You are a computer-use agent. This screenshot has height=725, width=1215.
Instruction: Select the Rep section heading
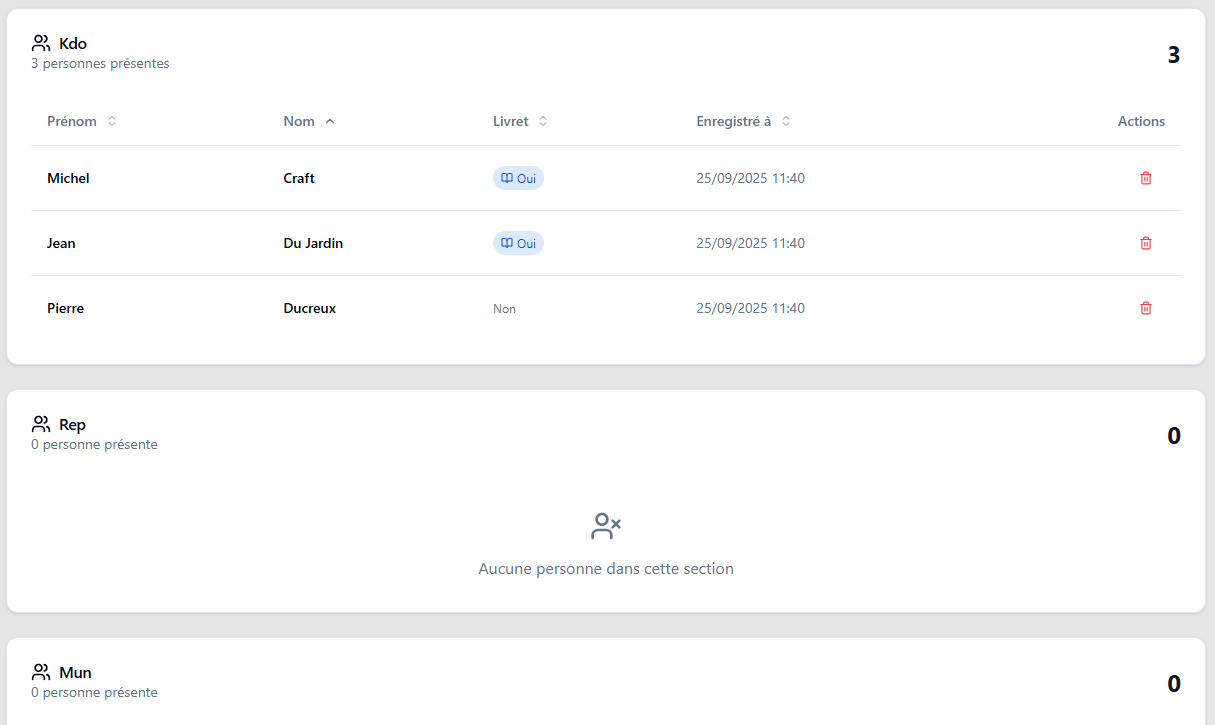pyautogui.click(x=72, y=425)
